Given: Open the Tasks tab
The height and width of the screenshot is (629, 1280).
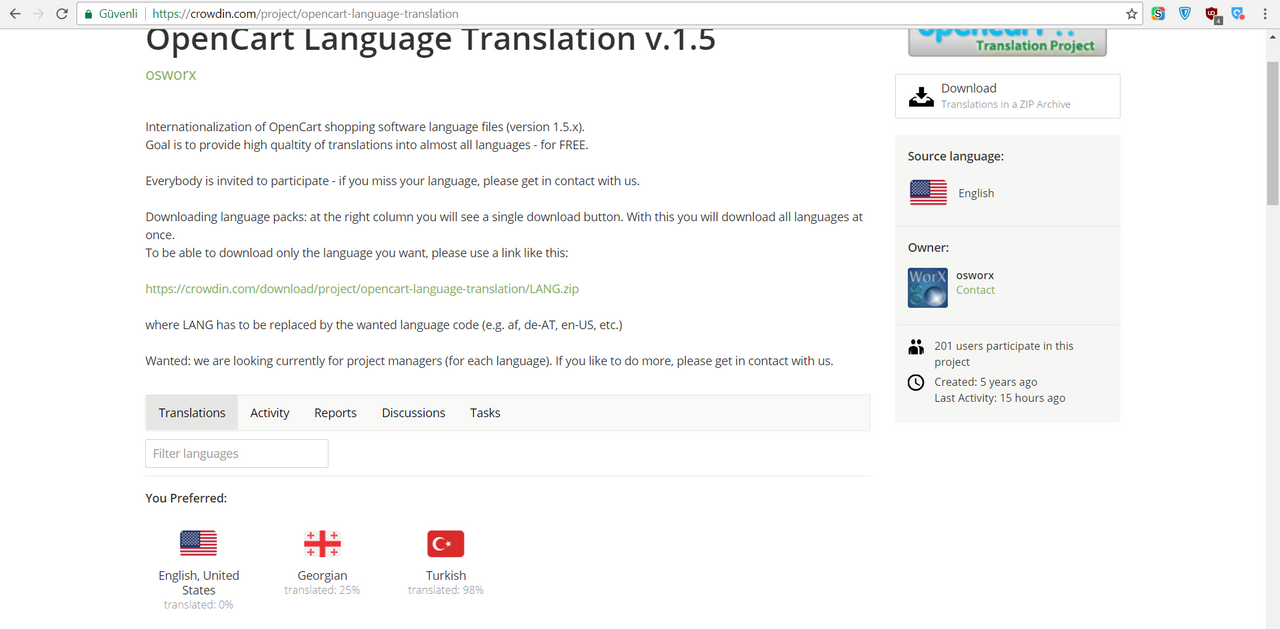Looking at the screenshot, I should click(x=485, y=413).
